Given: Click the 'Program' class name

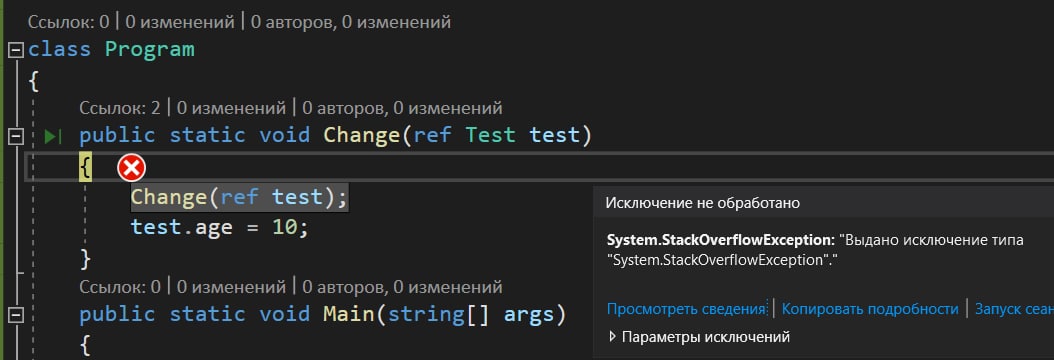Looking at the screenshot, I should tap(150, 50).
